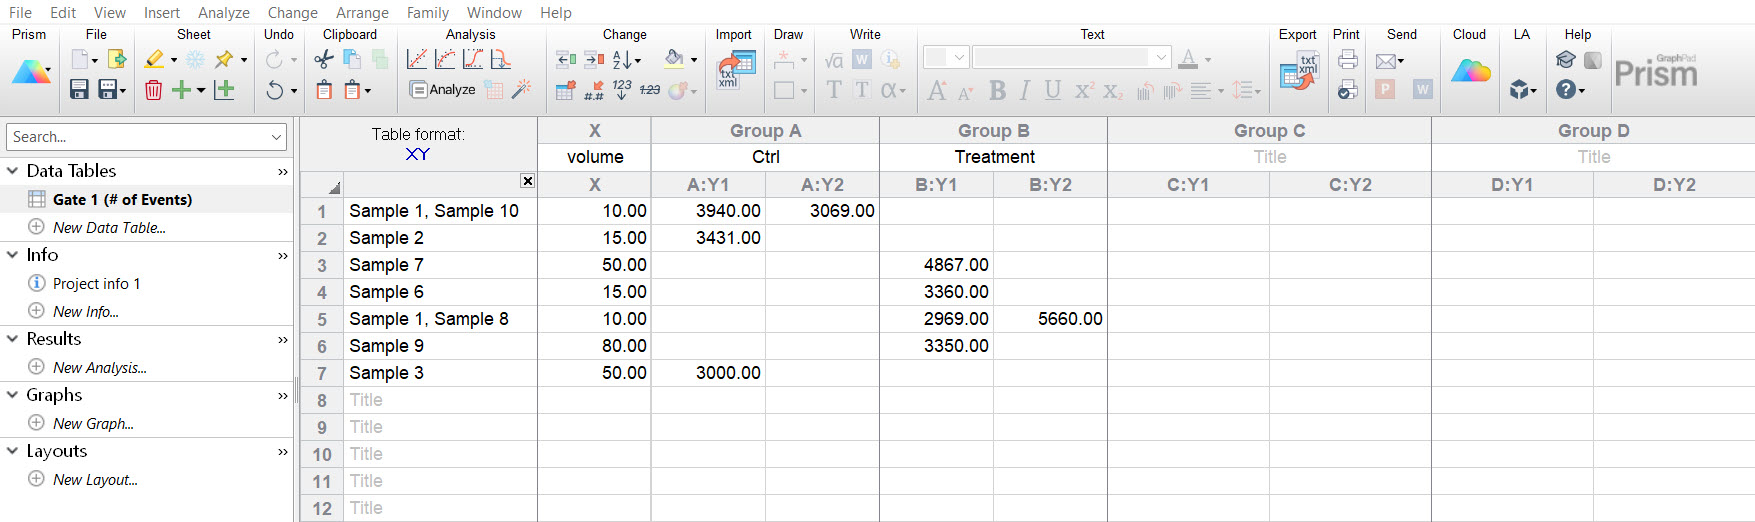1755x522 pixels.
Task: Click the Save file icon
Action: 79,90
